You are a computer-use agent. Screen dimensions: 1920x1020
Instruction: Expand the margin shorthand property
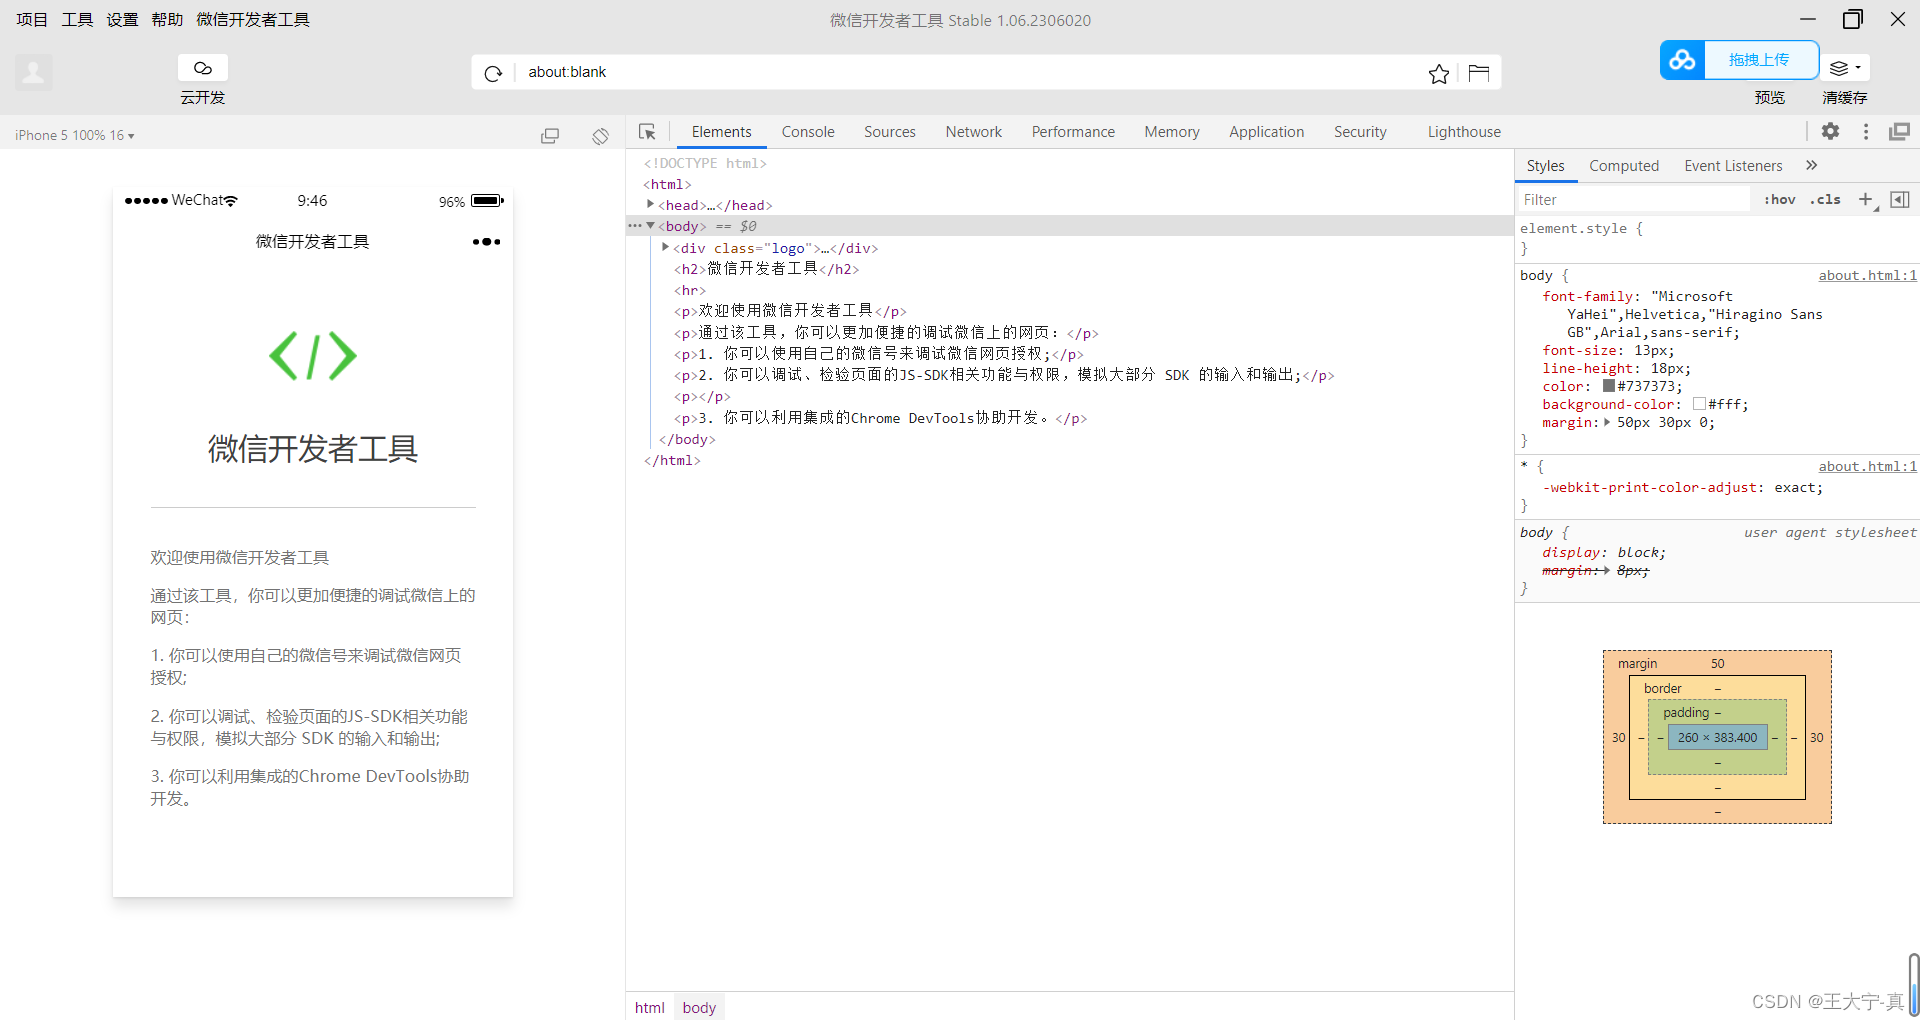tap(1607, 422)
